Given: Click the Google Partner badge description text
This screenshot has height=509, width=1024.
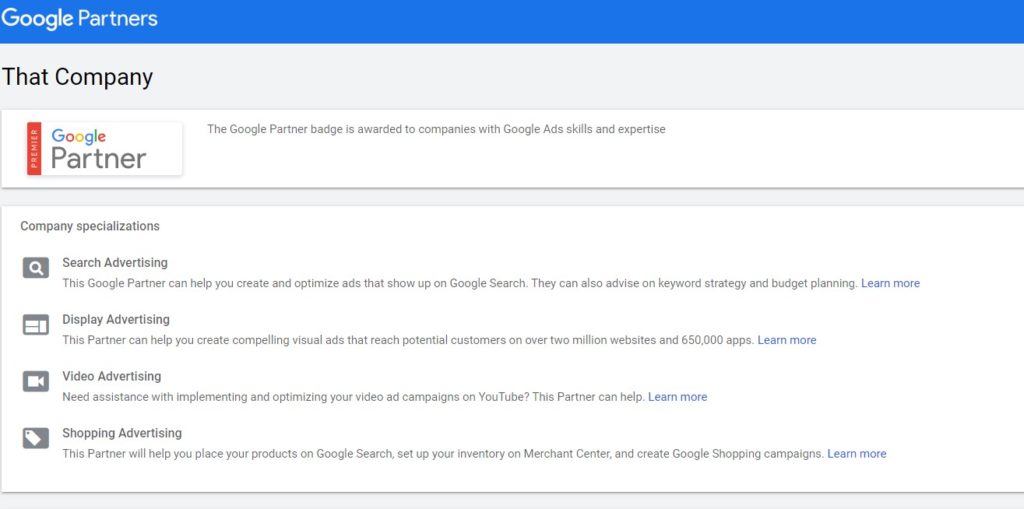Looking at the screenshot, I should (x=436, y=129).
